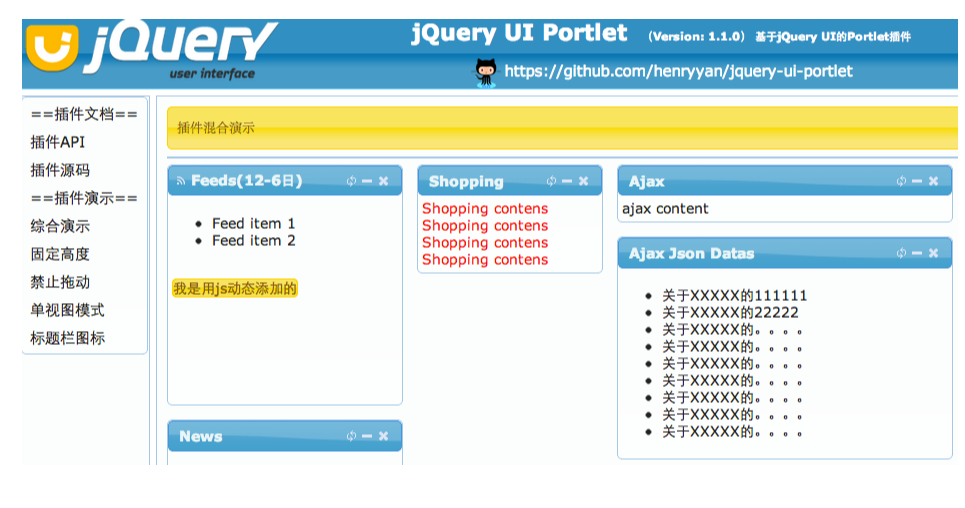Click 关于XXXXX的111111 list item
The height and width of the screenshot is (508, 965).
tap(734, 296)
